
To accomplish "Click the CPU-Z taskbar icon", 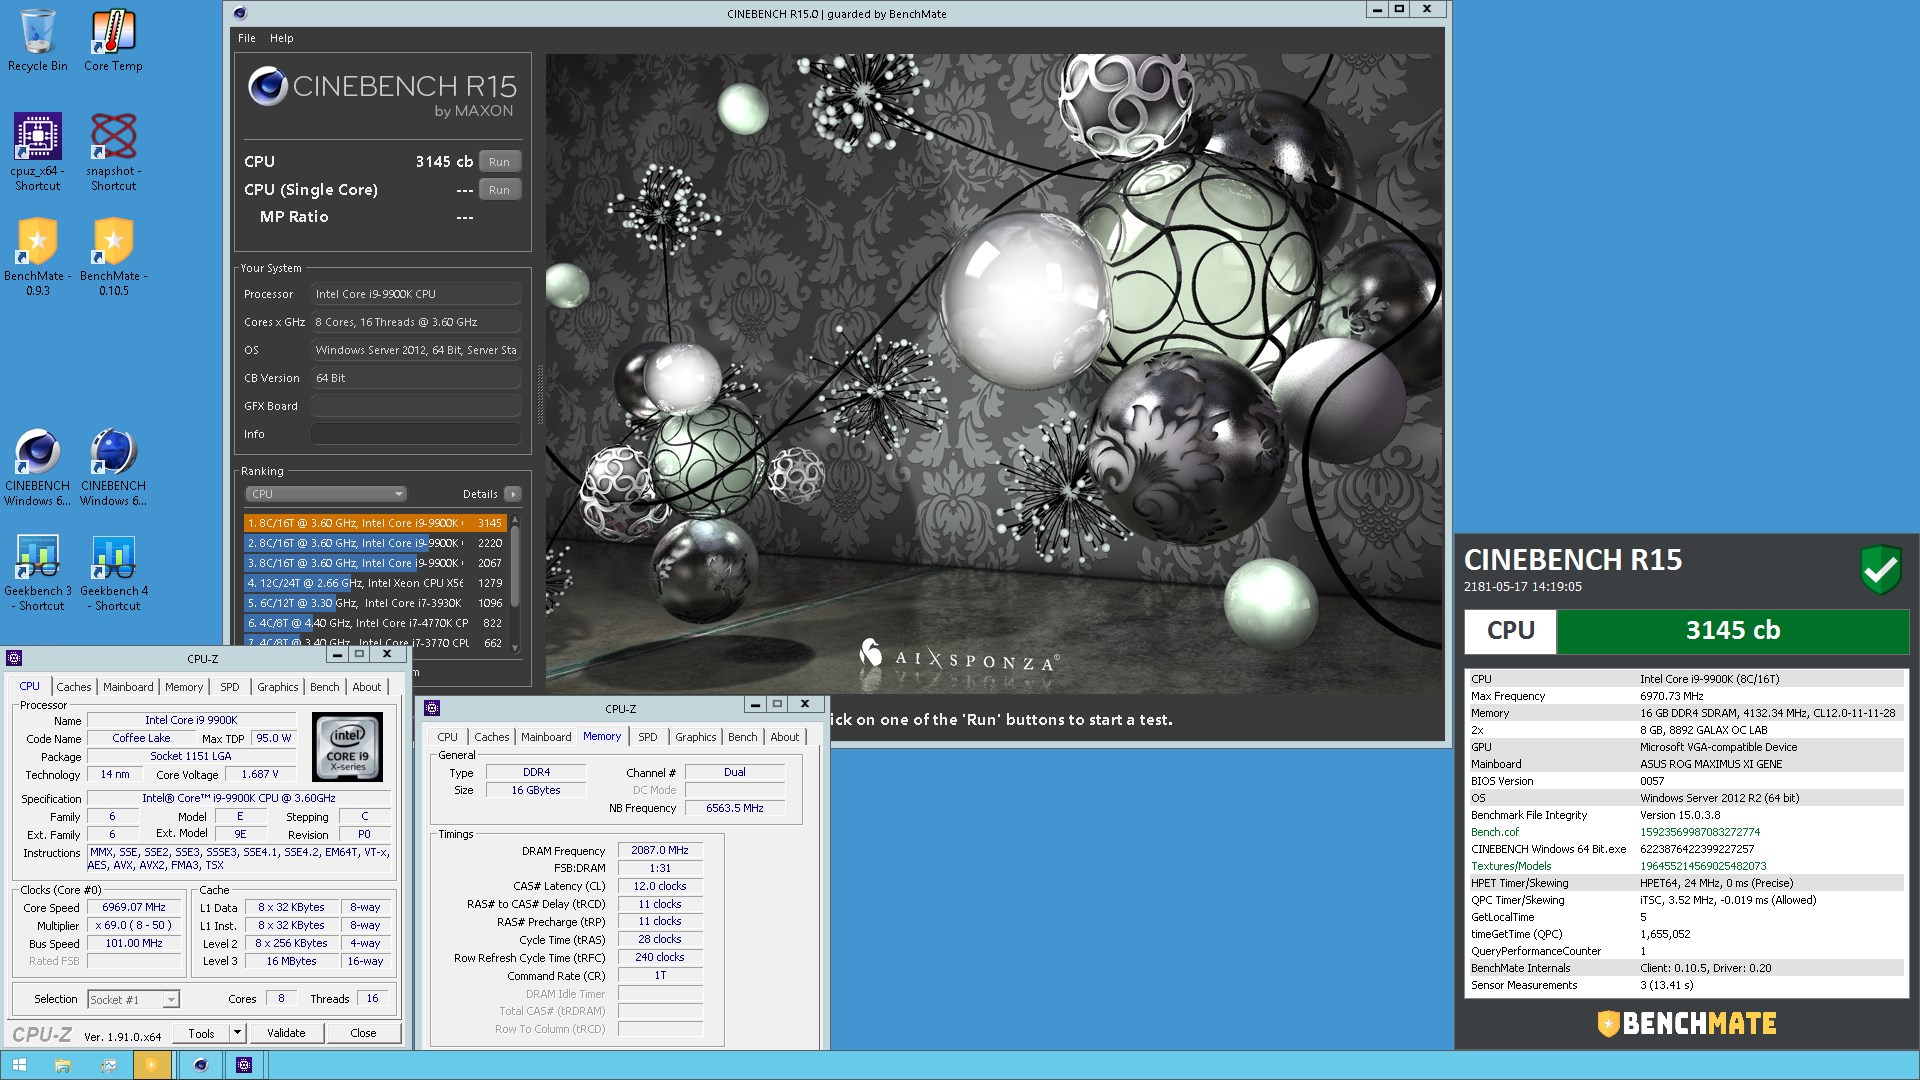I will (x=244, y=1065).
